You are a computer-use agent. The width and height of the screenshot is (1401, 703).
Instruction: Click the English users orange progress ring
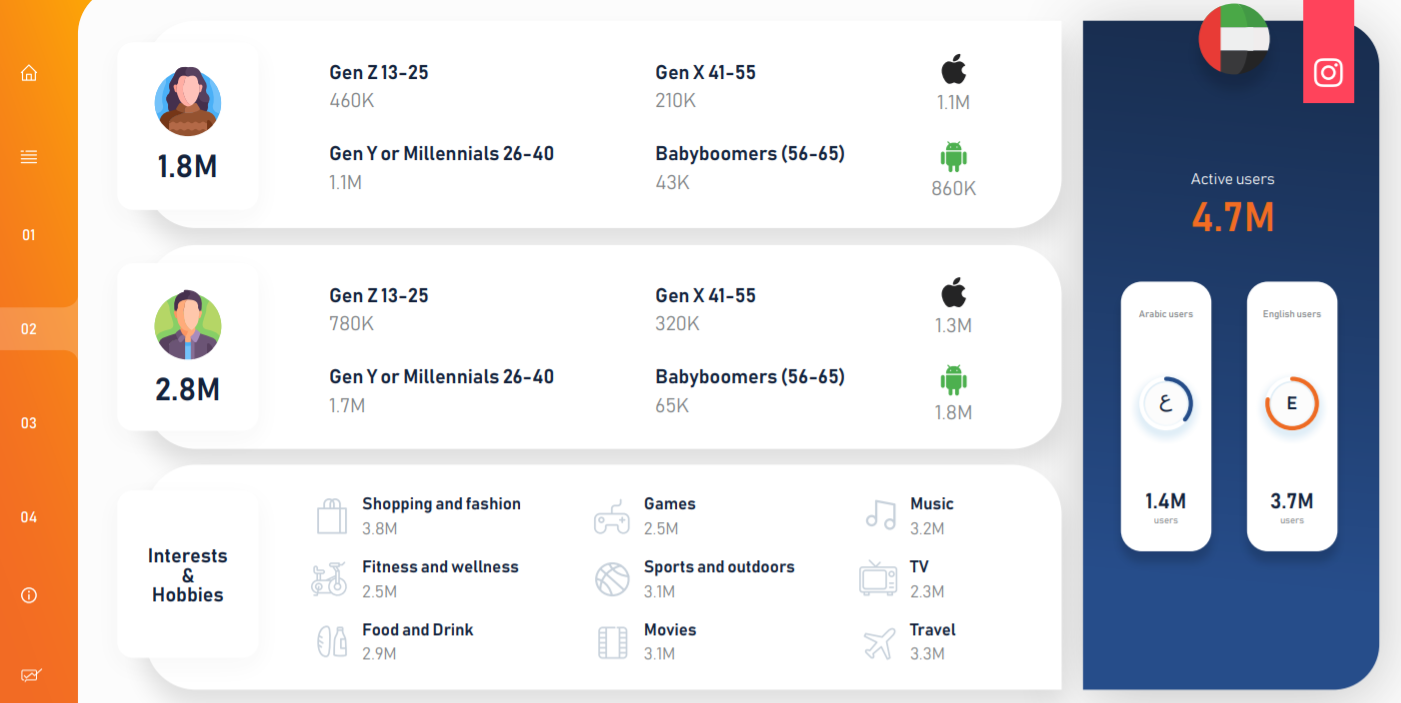1292,404
